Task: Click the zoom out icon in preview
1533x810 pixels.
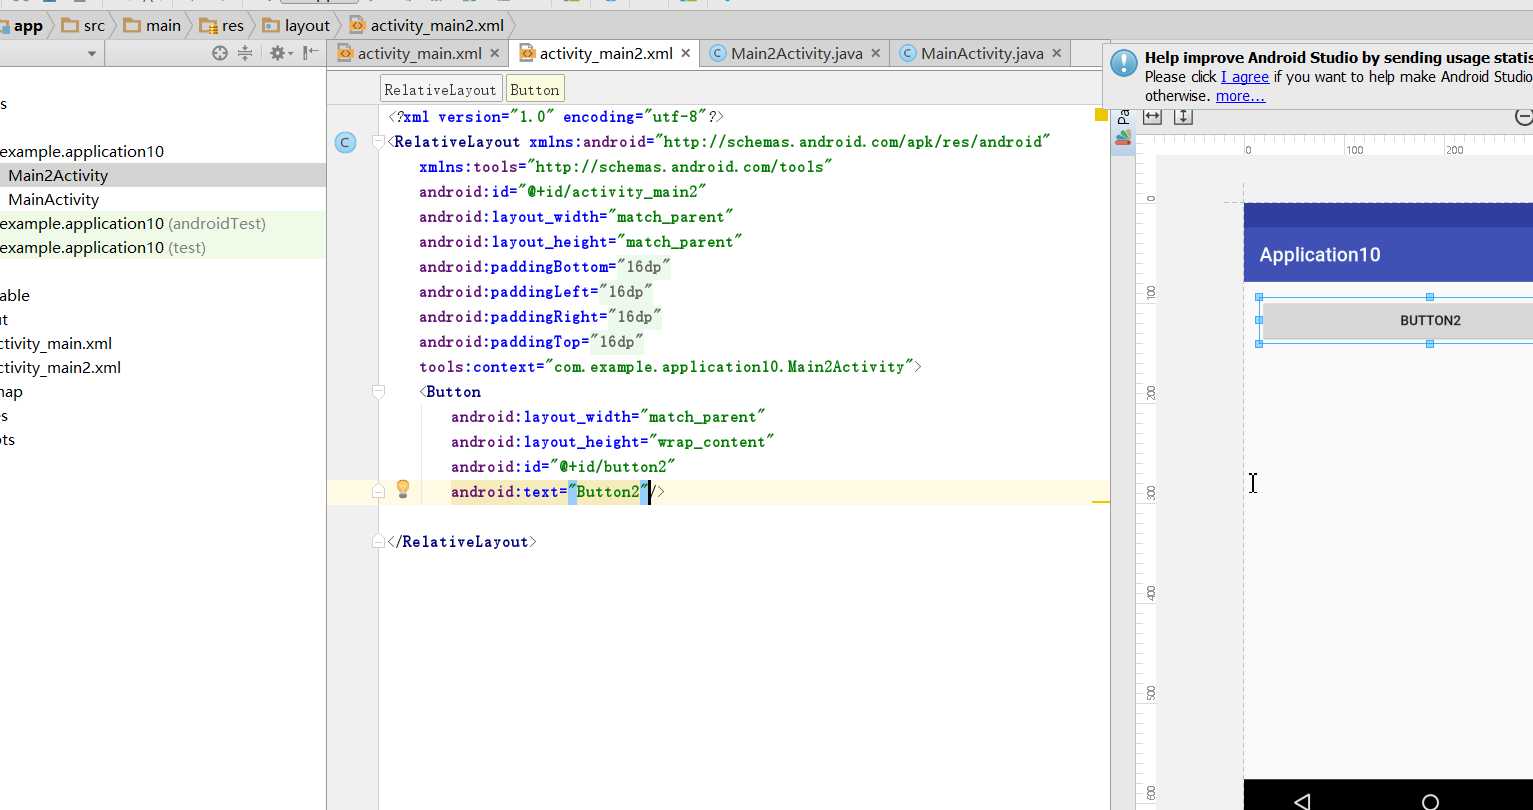Action: point(1524,117)
